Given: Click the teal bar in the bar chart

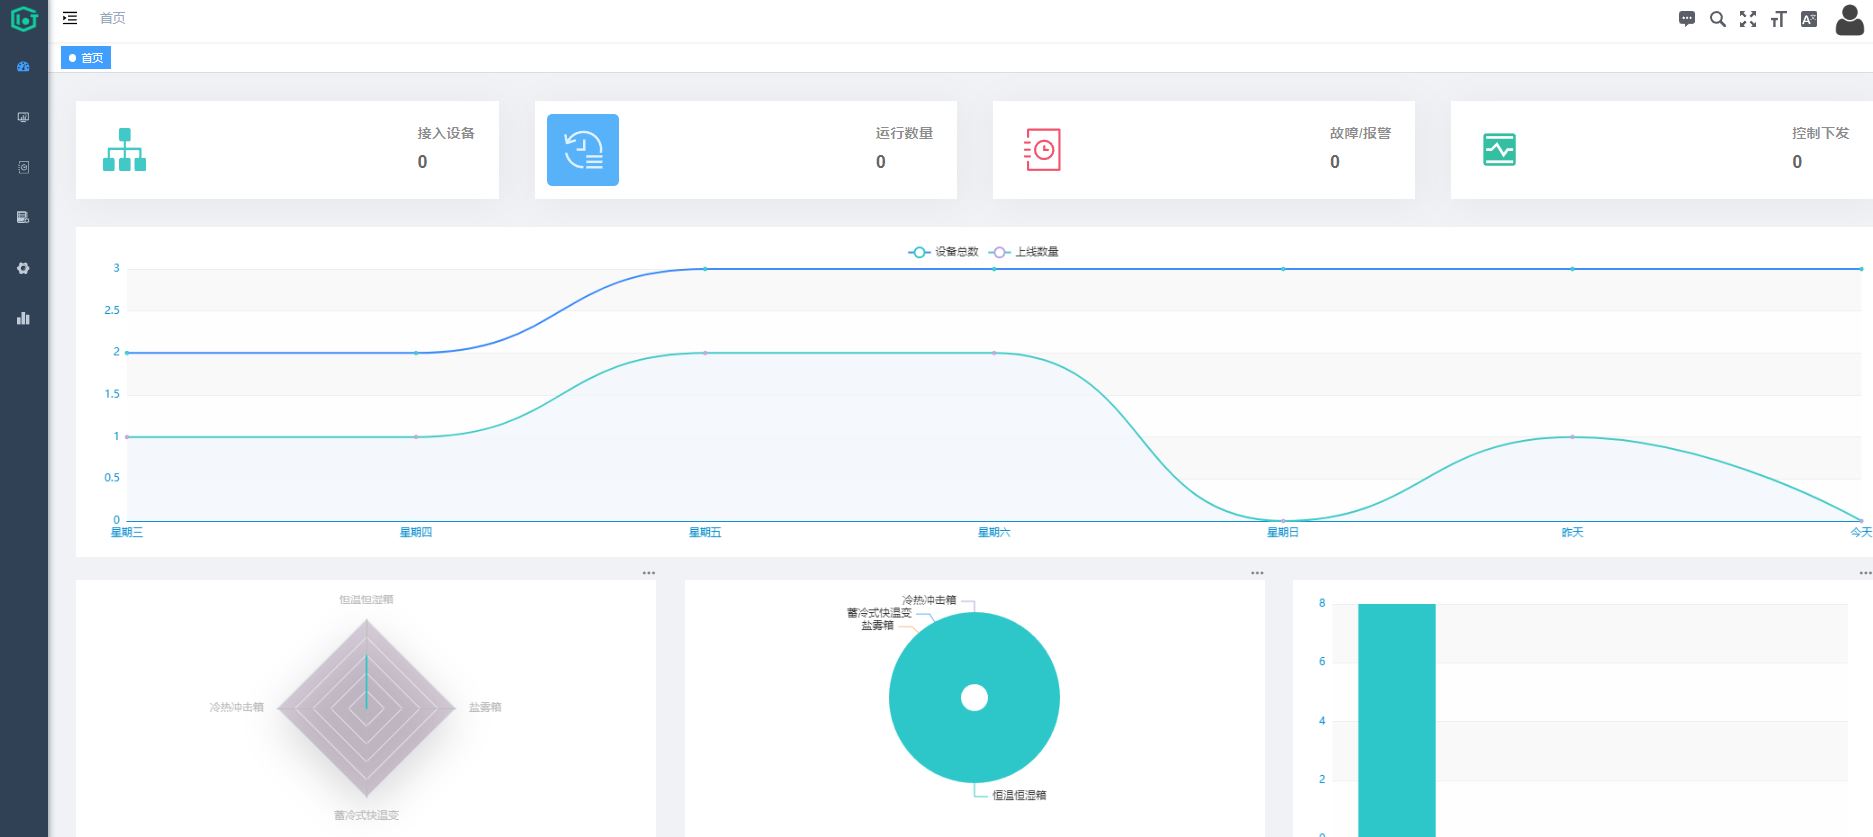Looking at the screenshot, I should click(x=1397, y=720).
